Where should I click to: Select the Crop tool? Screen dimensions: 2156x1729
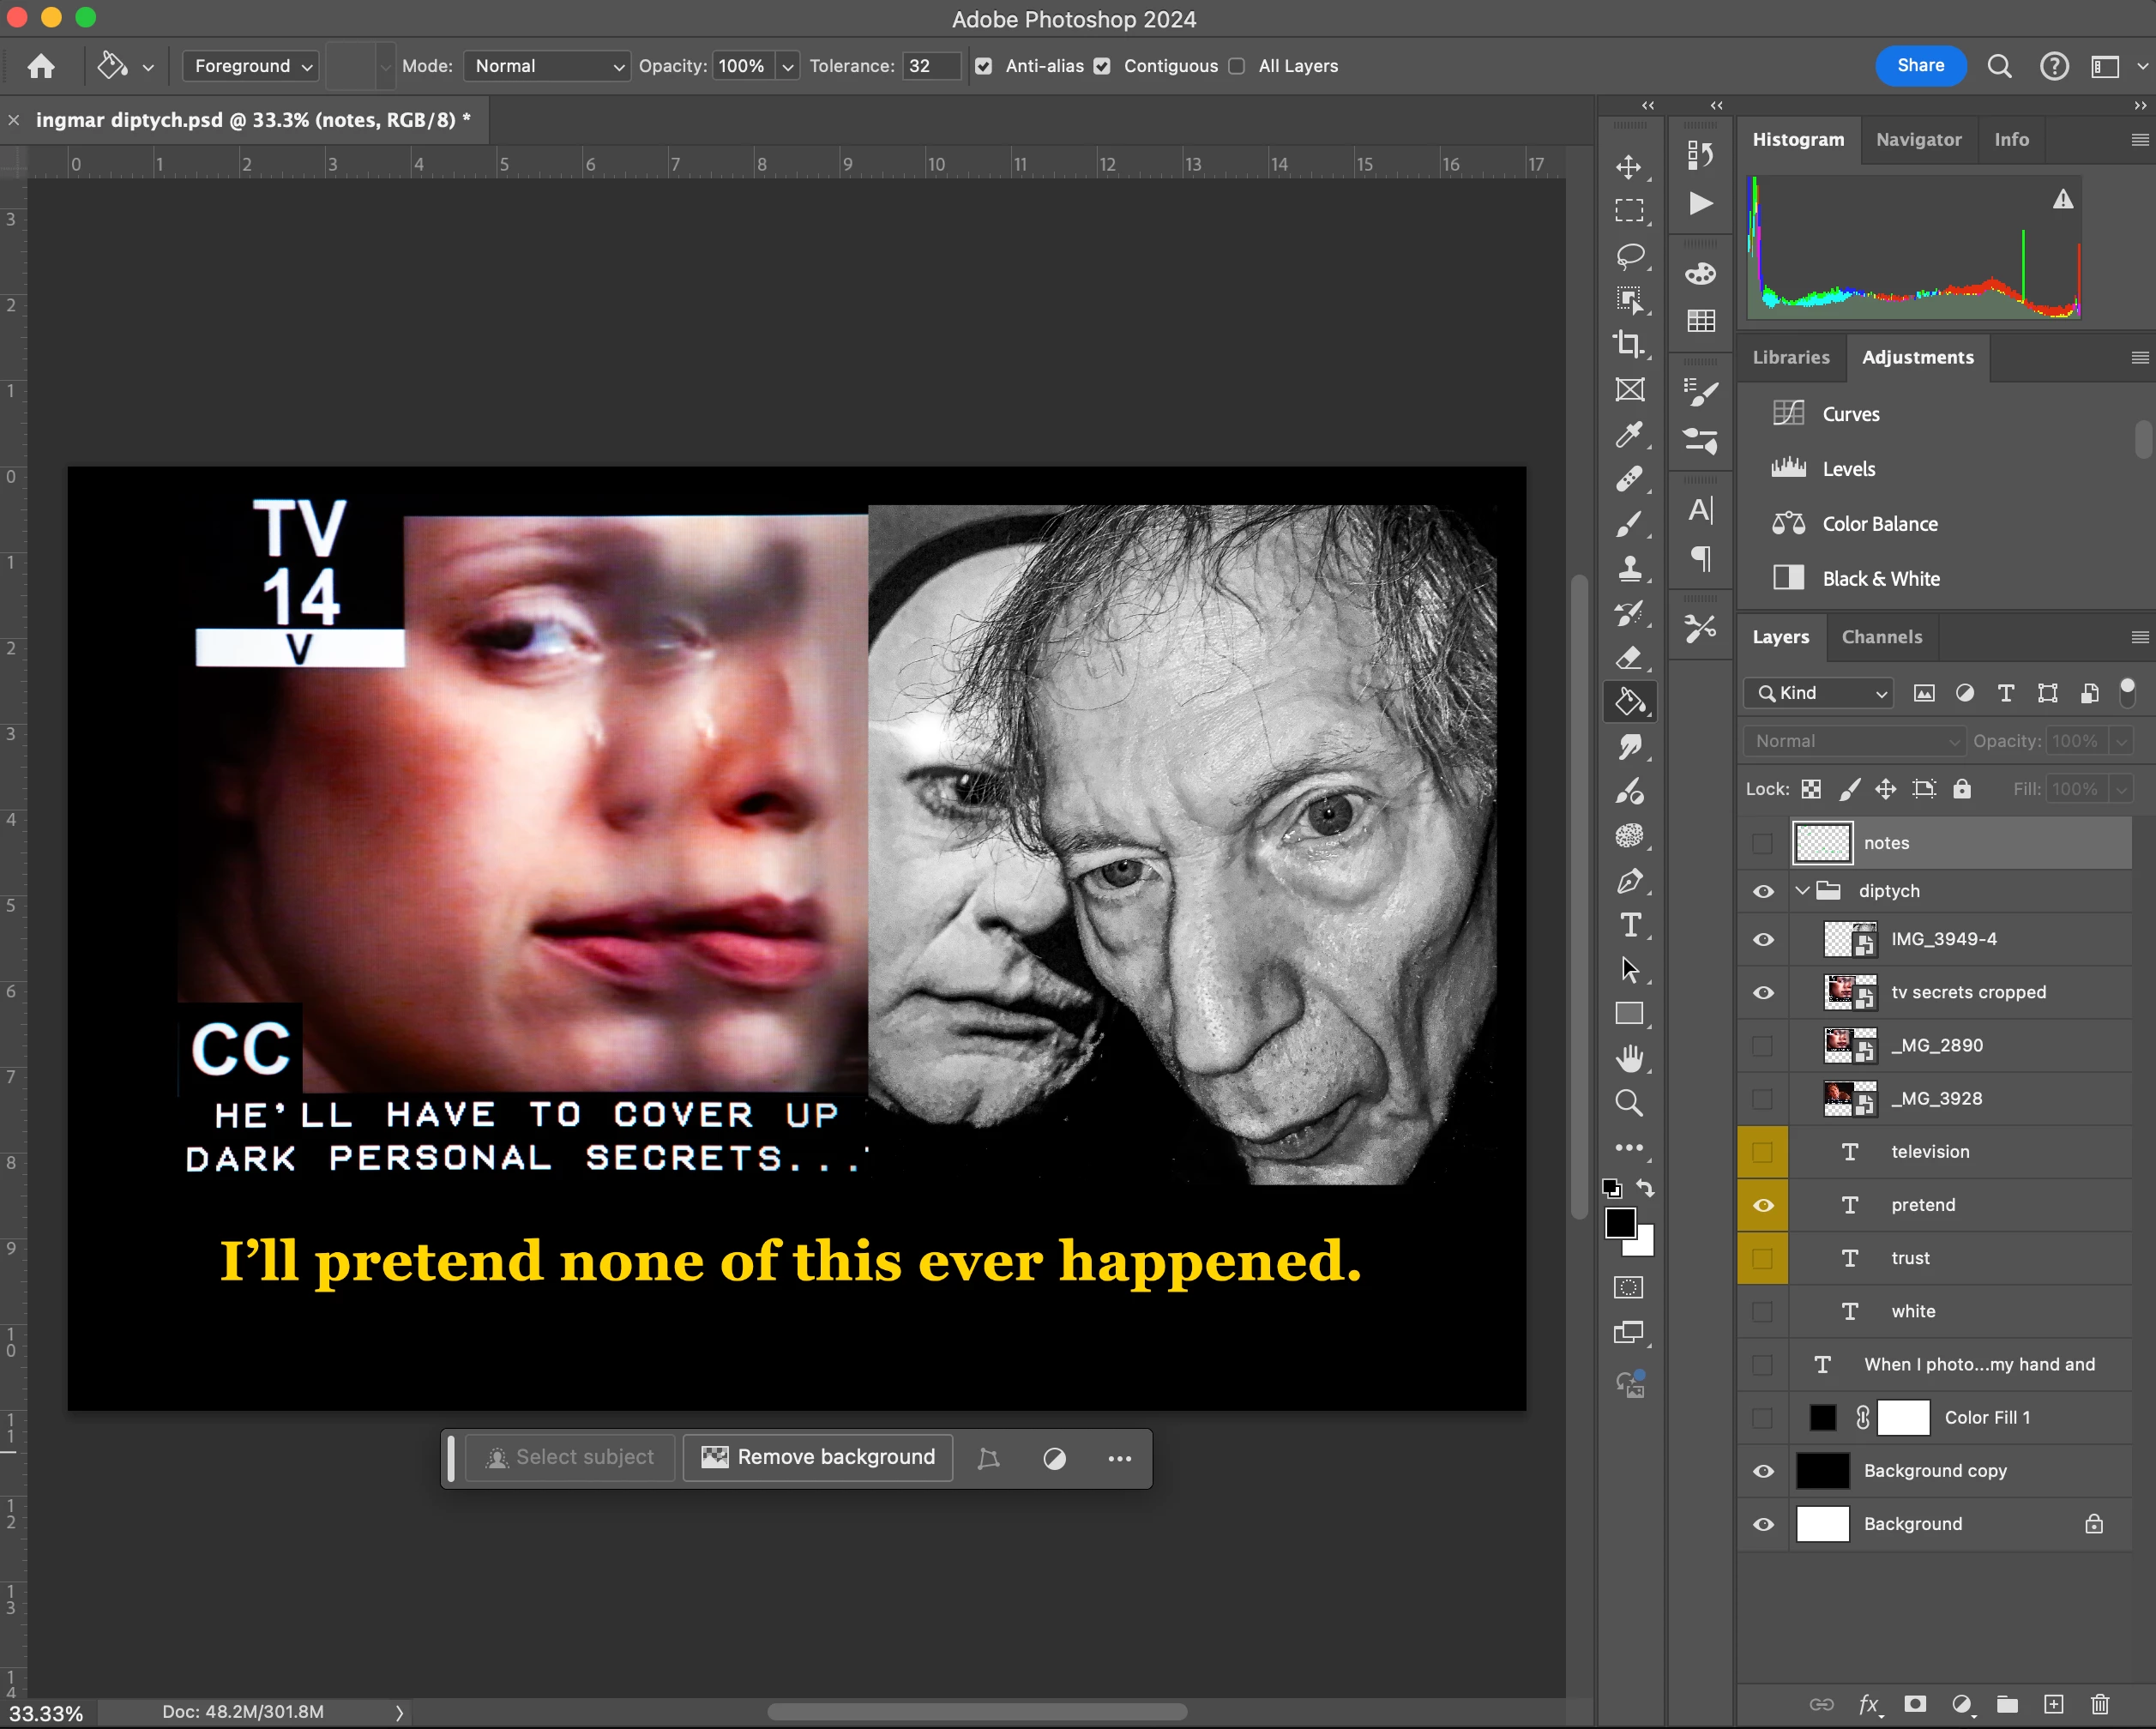coord(1629,345)
